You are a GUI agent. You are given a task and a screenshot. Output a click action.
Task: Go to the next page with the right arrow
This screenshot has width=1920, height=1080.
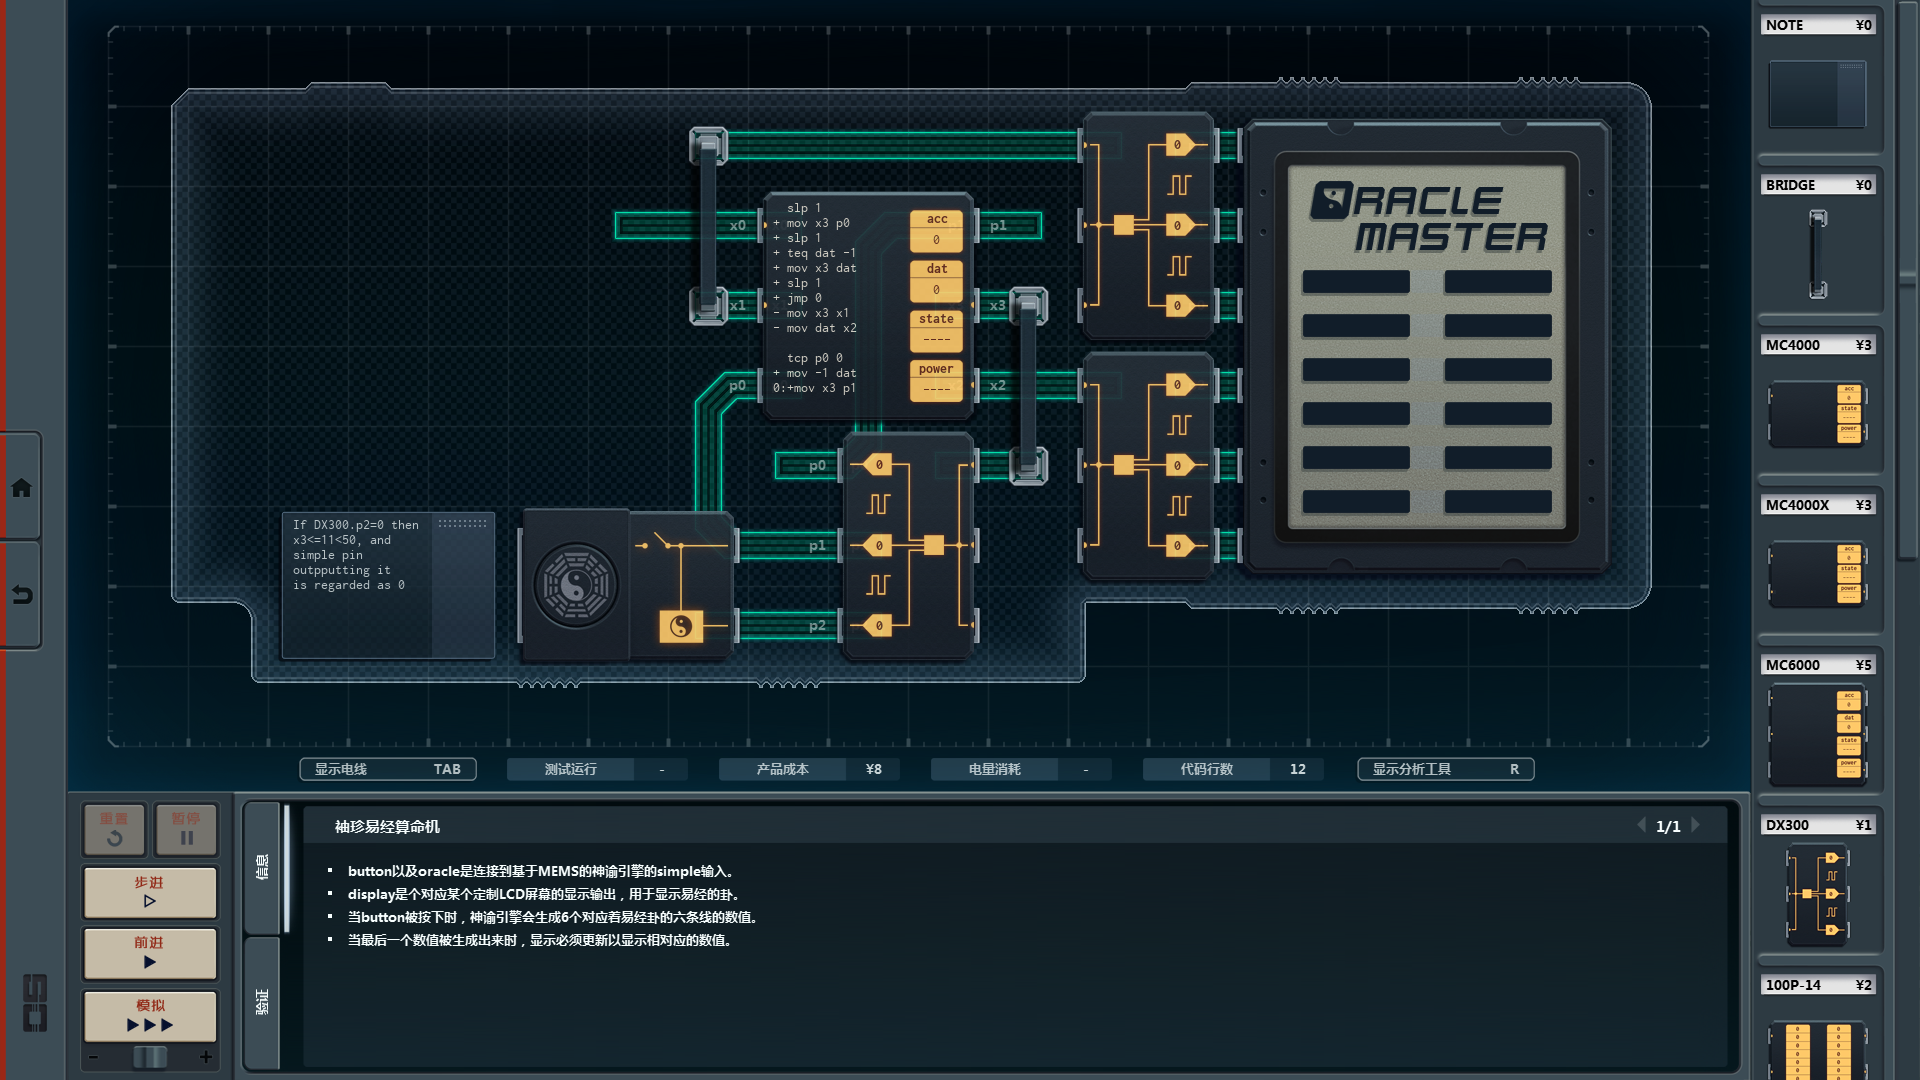click(x=1696, y=826)
